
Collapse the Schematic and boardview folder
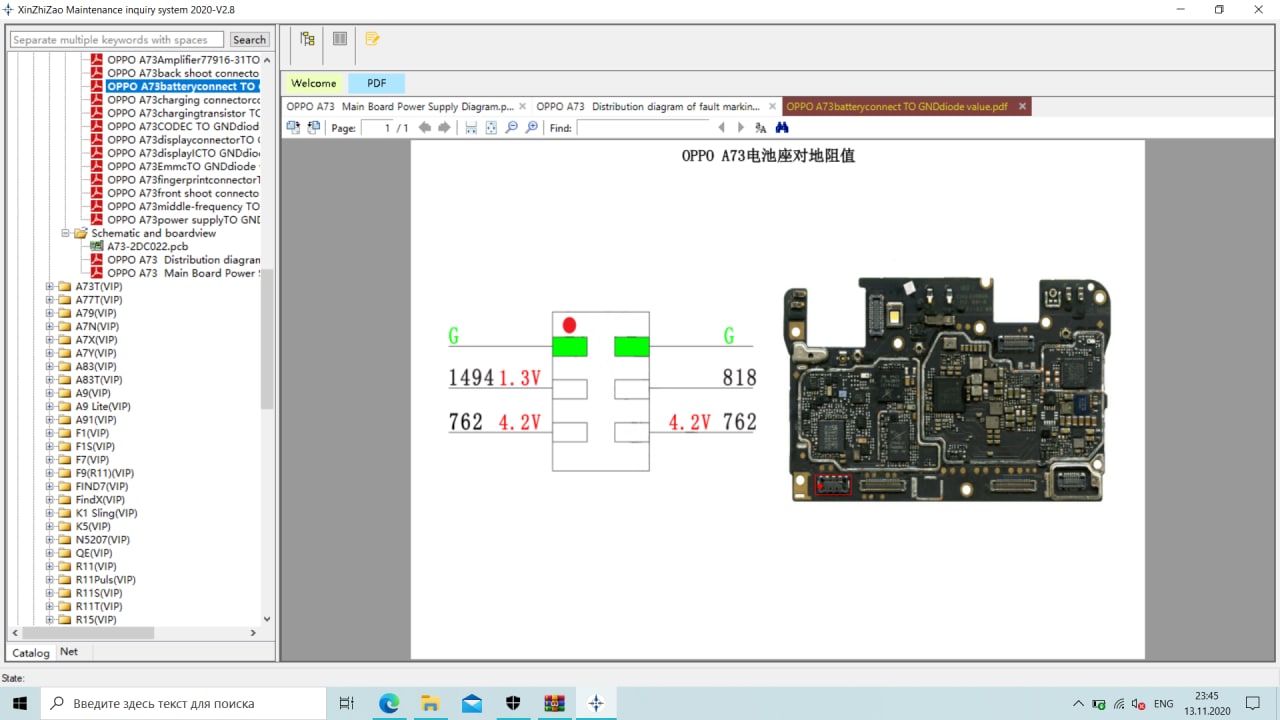pos(66,233)
